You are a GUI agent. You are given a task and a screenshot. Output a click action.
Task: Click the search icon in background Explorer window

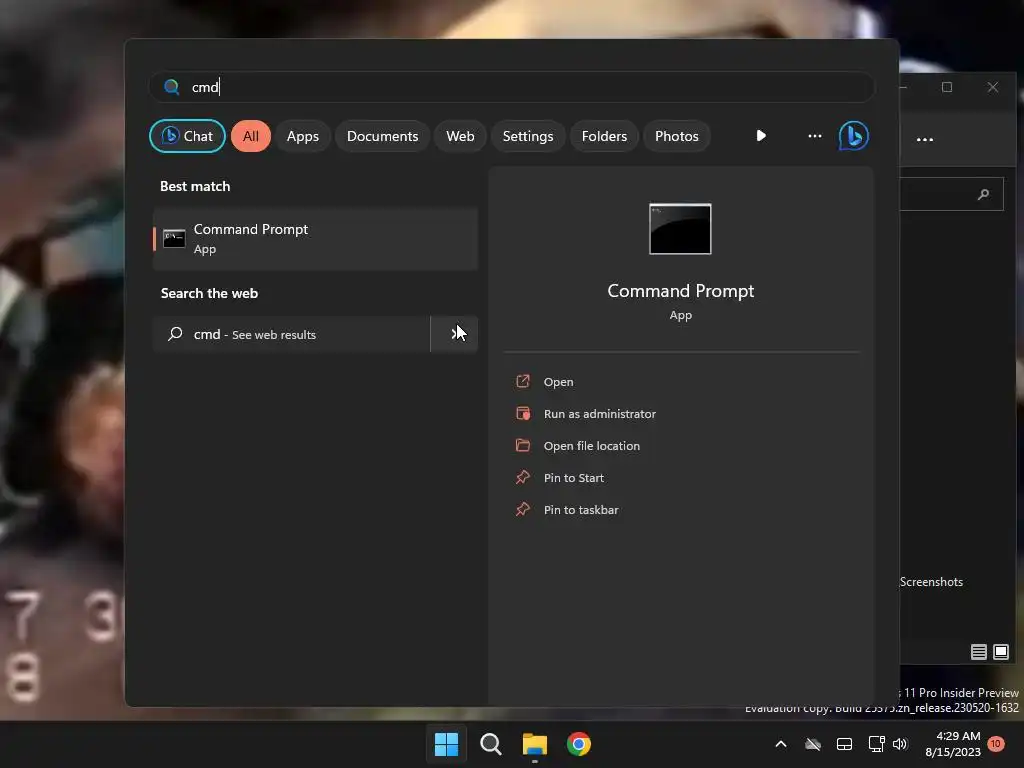[983, 194]
